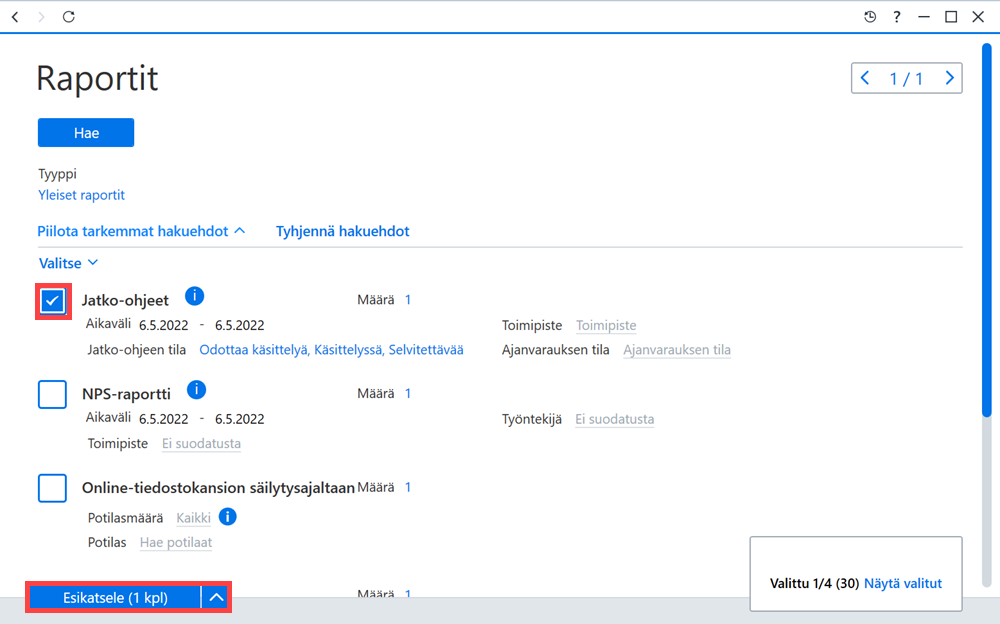Viewport: 1000px width, 624px height.
Task: Open the help question mark icon
Action: coord(897,17)
